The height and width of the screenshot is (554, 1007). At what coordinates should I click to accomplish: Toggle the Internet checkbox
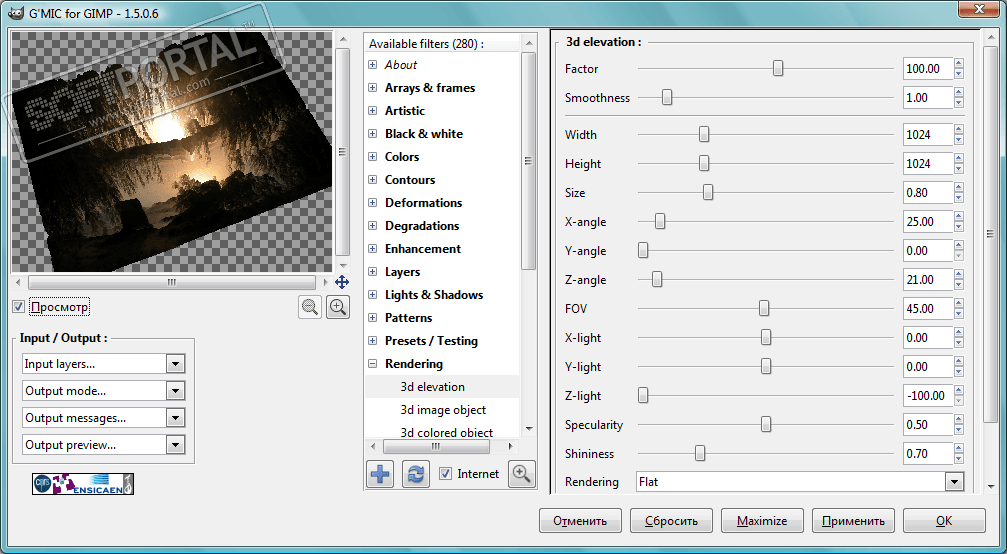(x=445, y=474)
